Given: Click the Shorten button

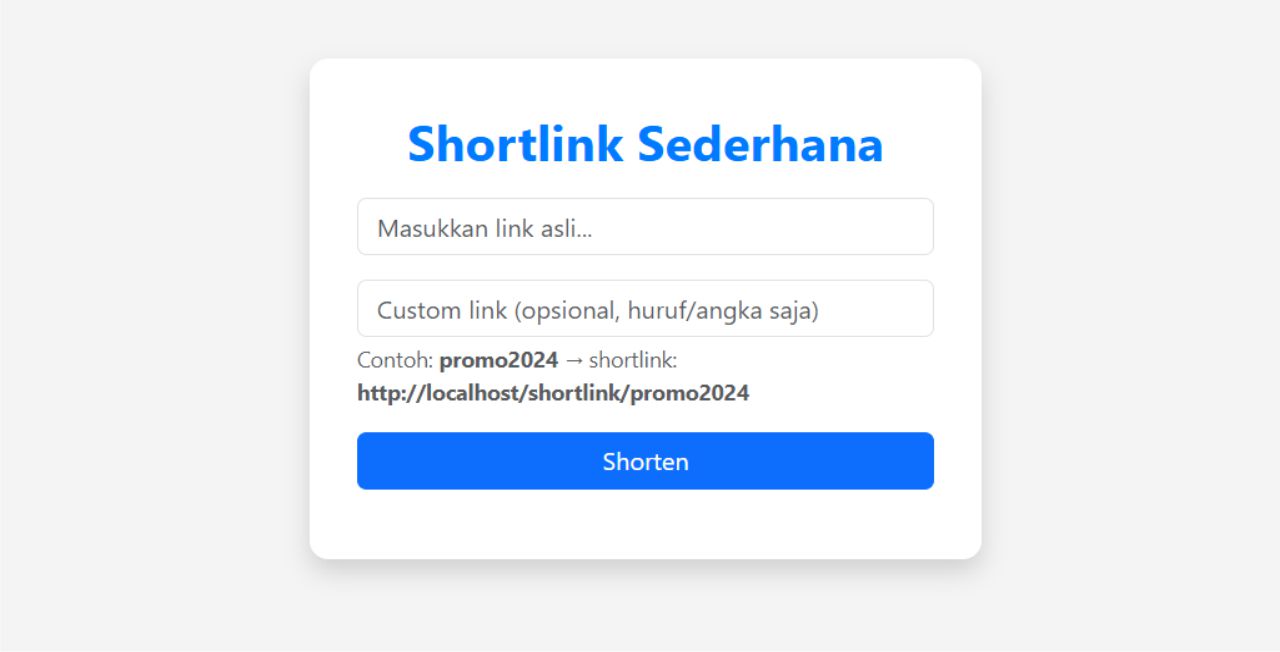Looking at the screenshot, I should pos(645,461).
